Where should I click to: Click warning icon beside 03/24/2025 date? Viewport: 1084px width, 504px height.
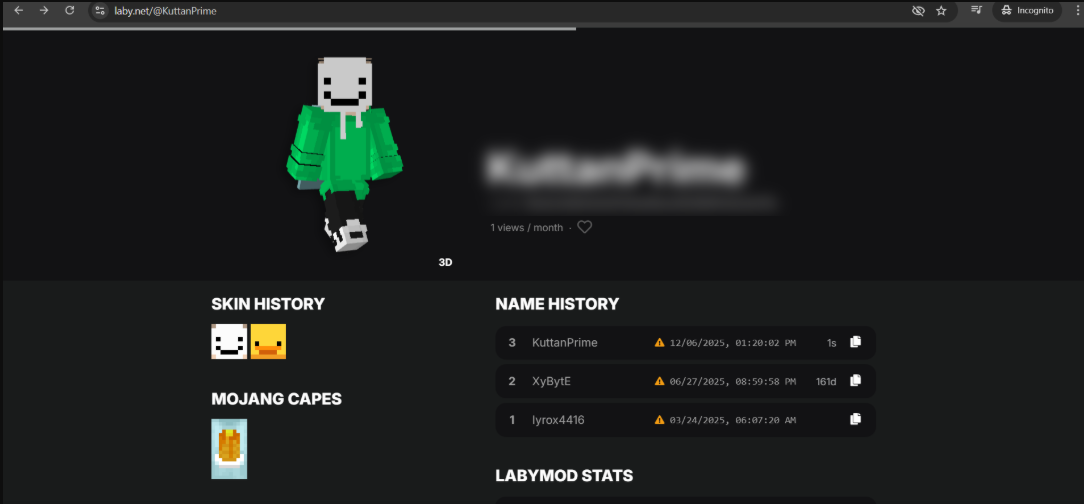[660, 420]
